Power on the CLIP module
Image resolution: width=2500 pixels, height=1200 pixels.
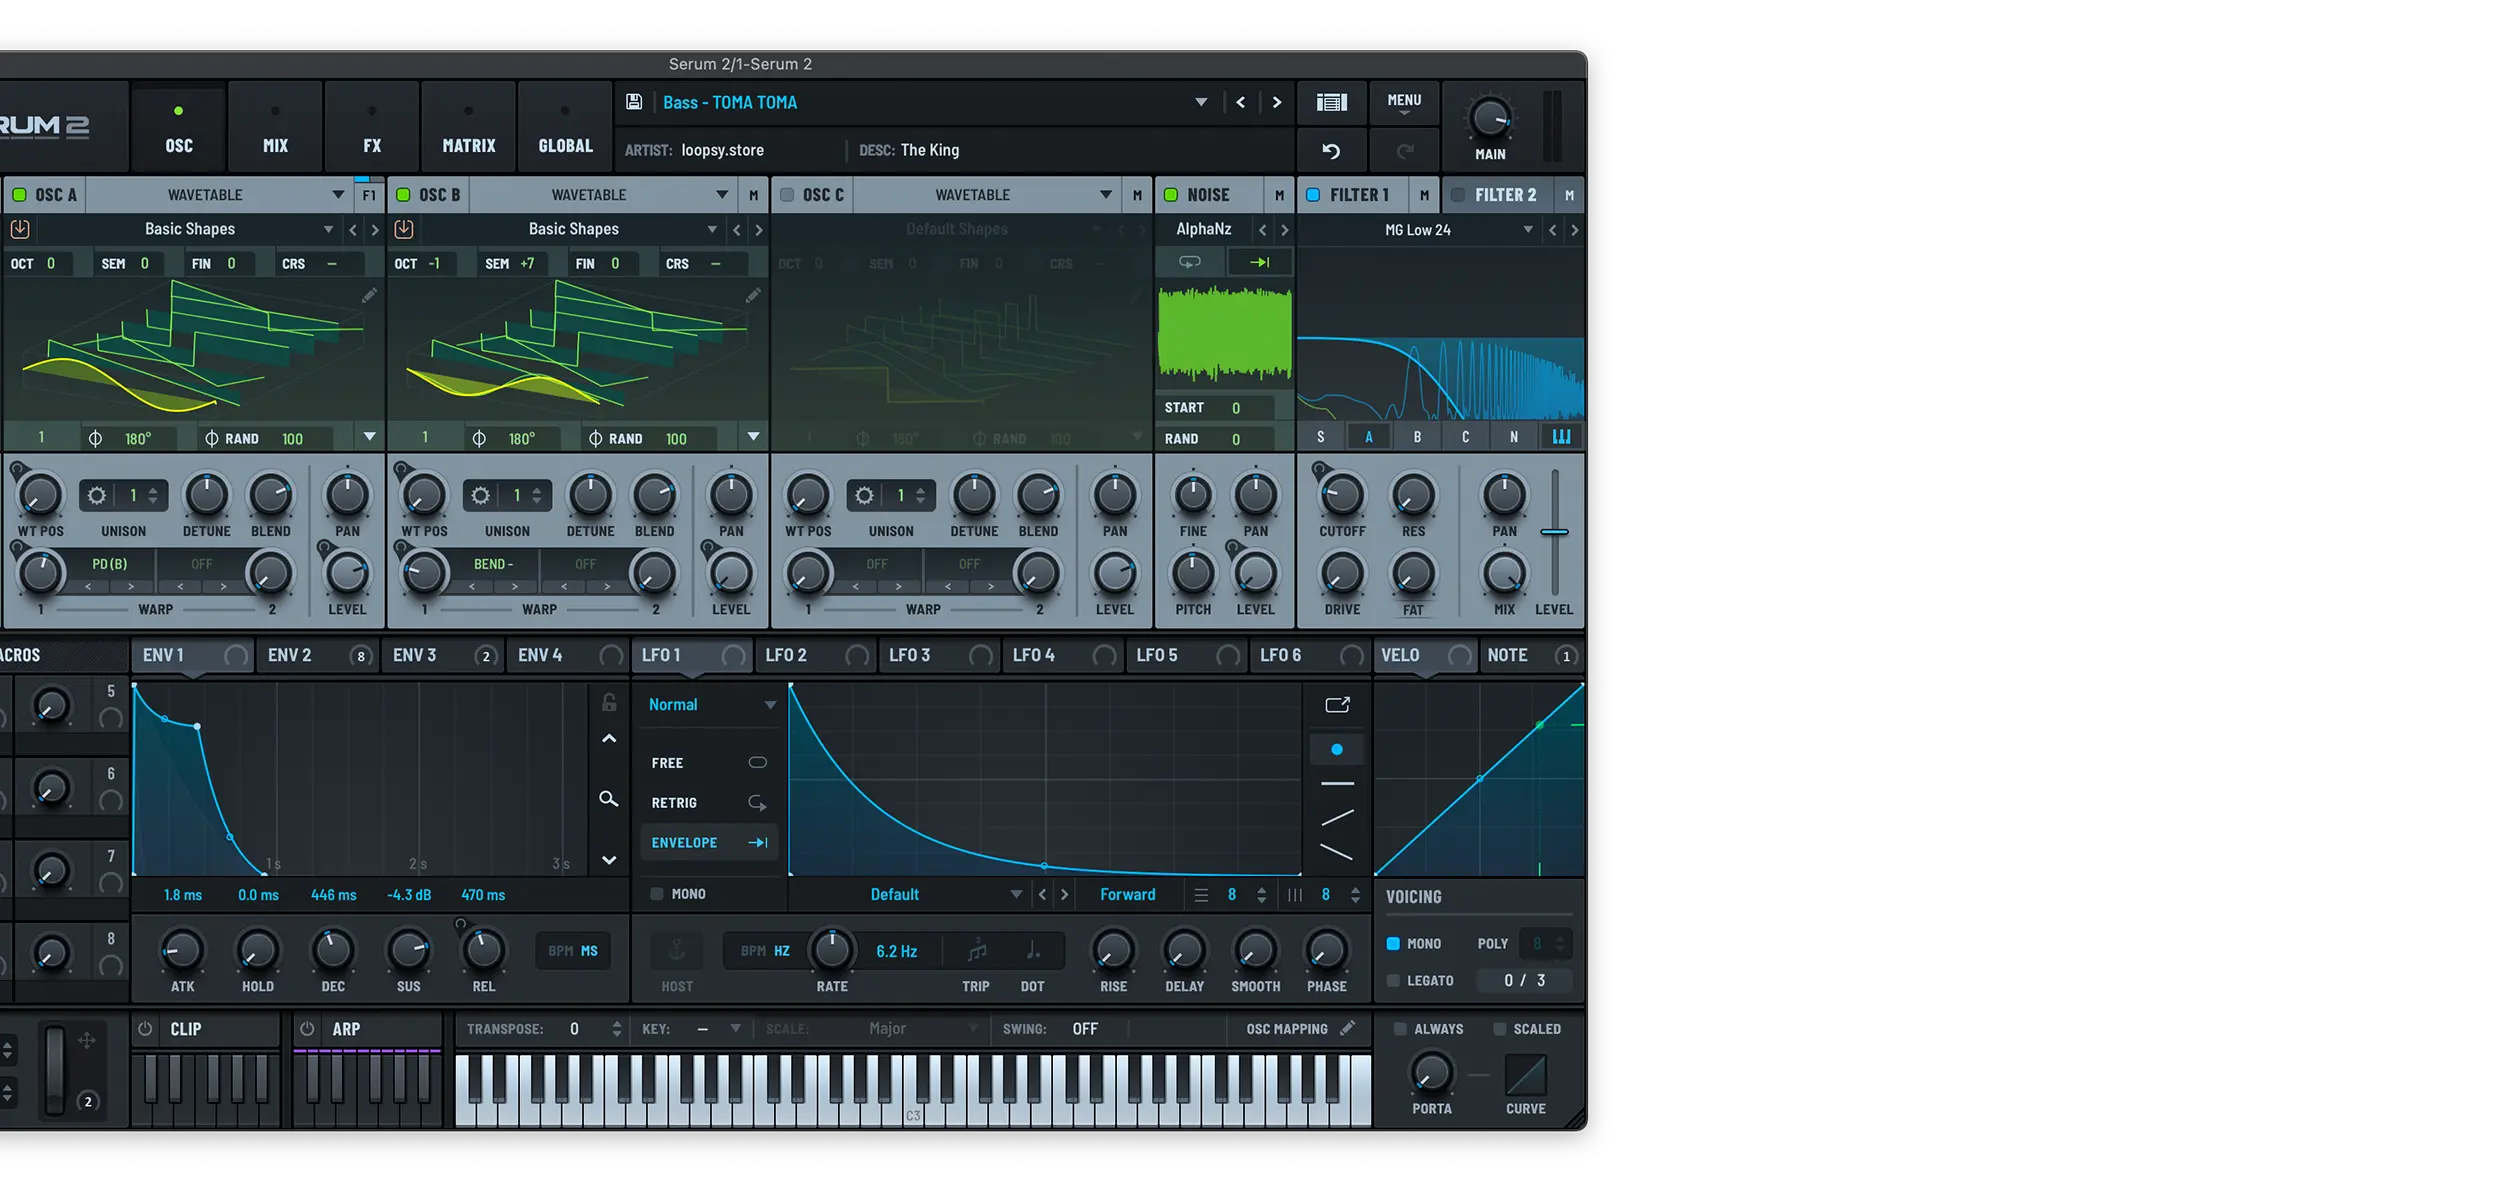coord(146,1029)
